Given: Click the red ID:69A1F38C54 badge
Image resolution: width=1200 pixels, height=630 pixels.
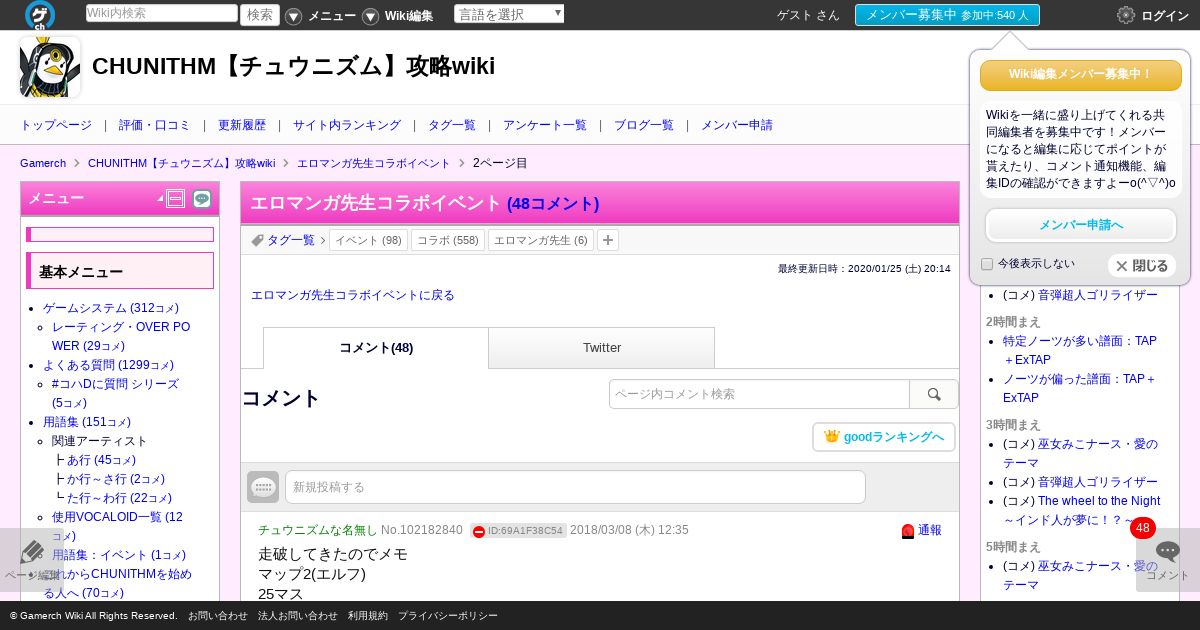Looking at the screenshot, I should (x=518, y=530).
